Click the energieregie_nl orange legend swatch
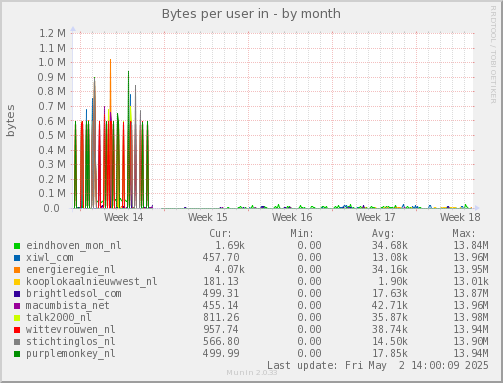503x383 pixels. [x=17, y=270]
